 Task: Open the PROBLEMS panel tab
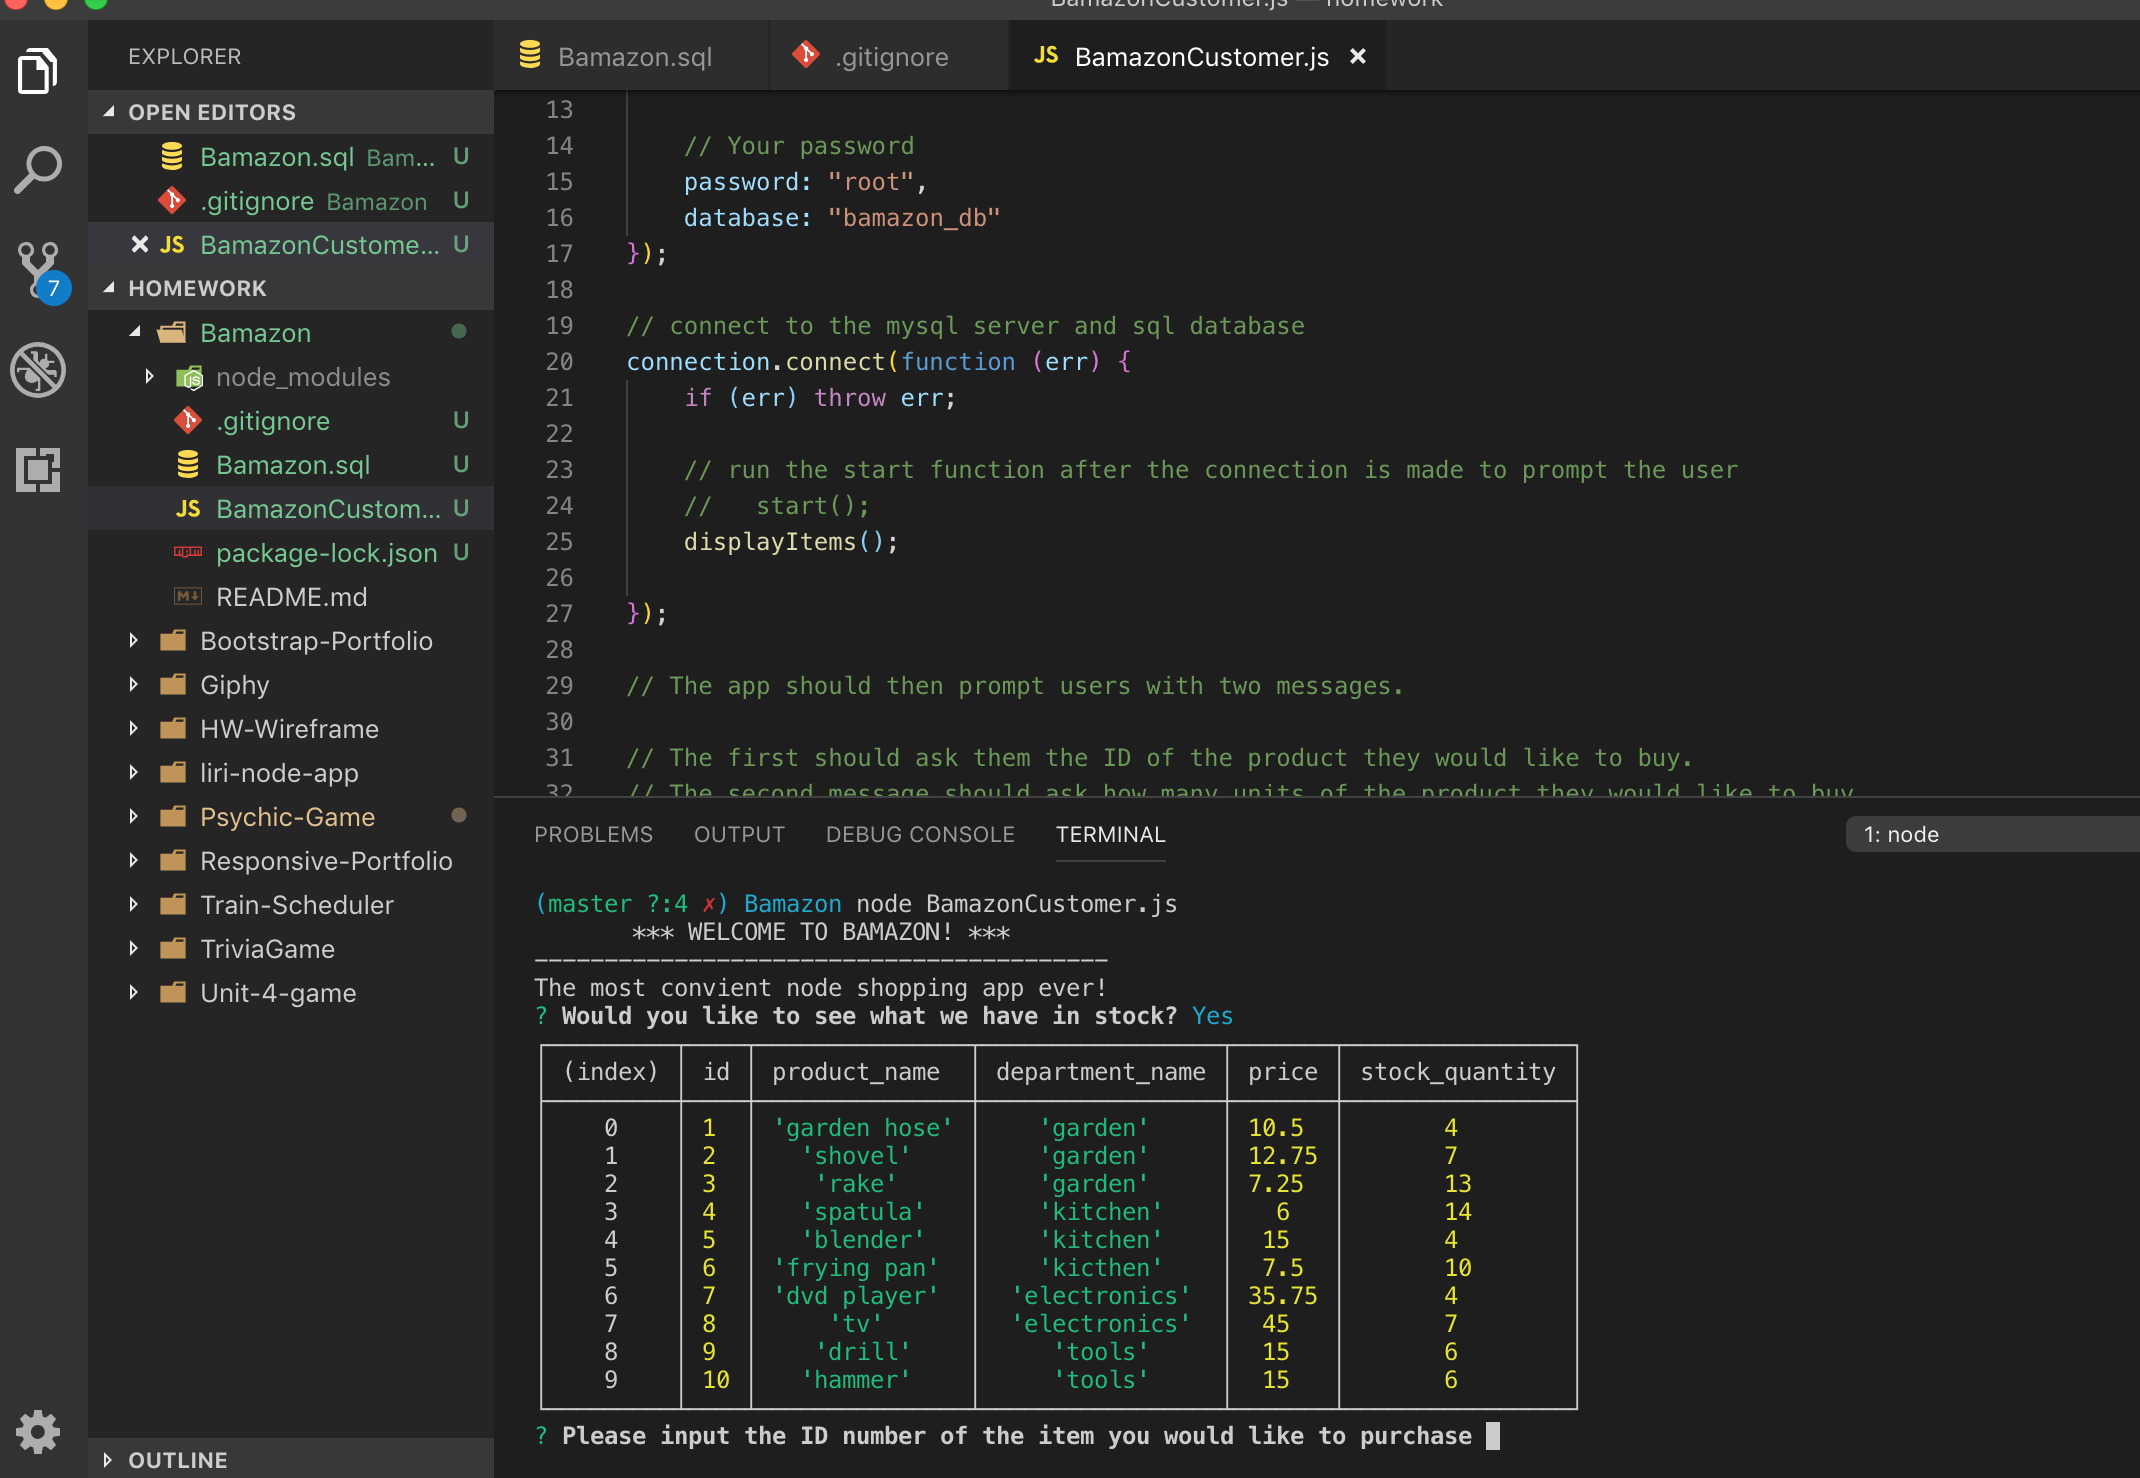593,834
